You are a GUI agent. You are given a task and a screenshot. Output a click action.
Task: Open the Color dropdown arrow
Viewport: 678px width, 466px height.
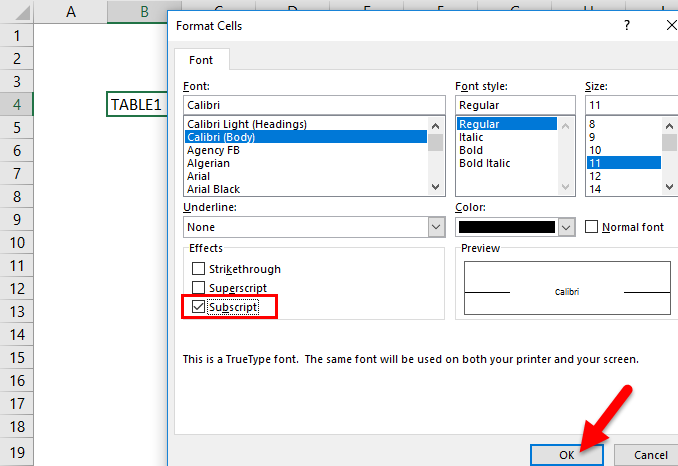pos(566,227)
